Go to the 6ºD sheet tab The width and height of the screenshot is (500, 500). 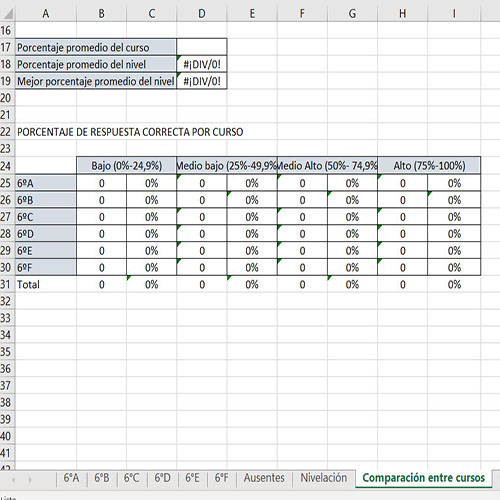(x=162, y=478)
